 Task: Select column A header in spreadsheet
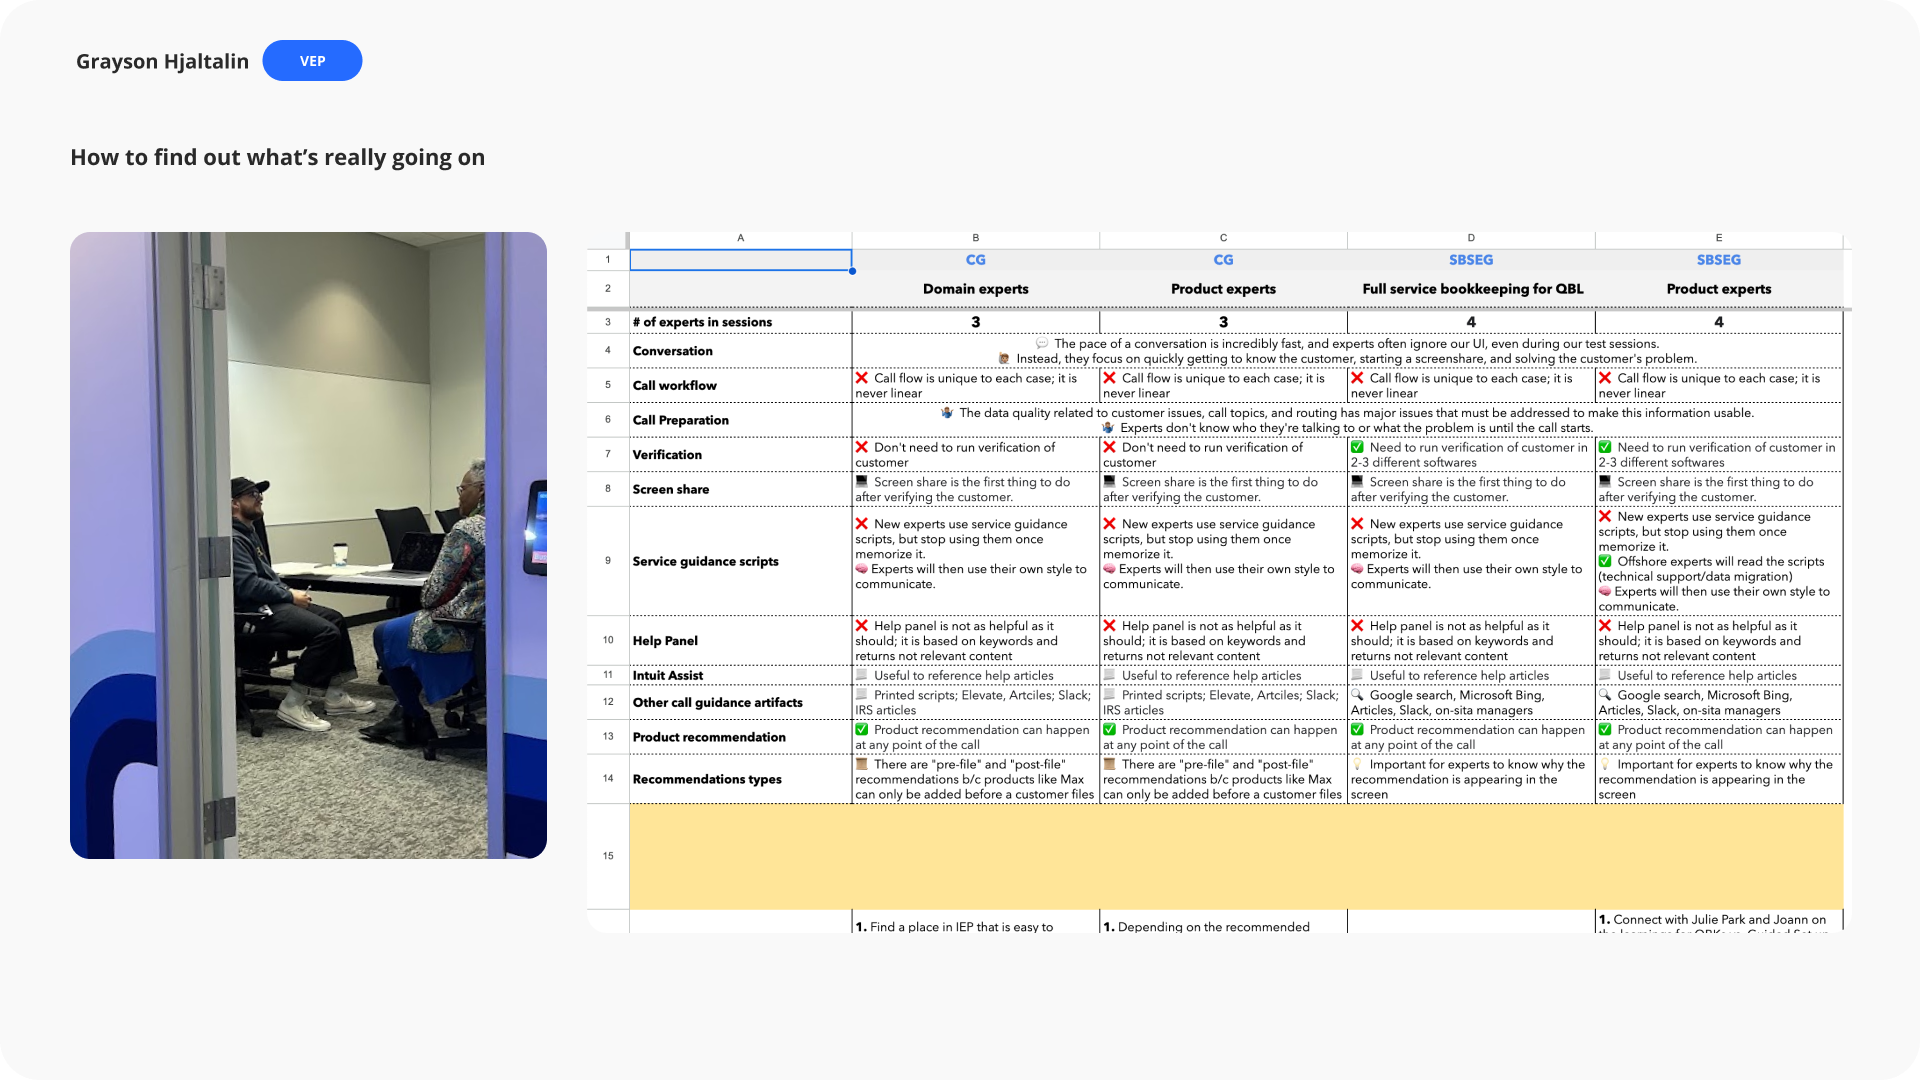(x=740, y=238)
